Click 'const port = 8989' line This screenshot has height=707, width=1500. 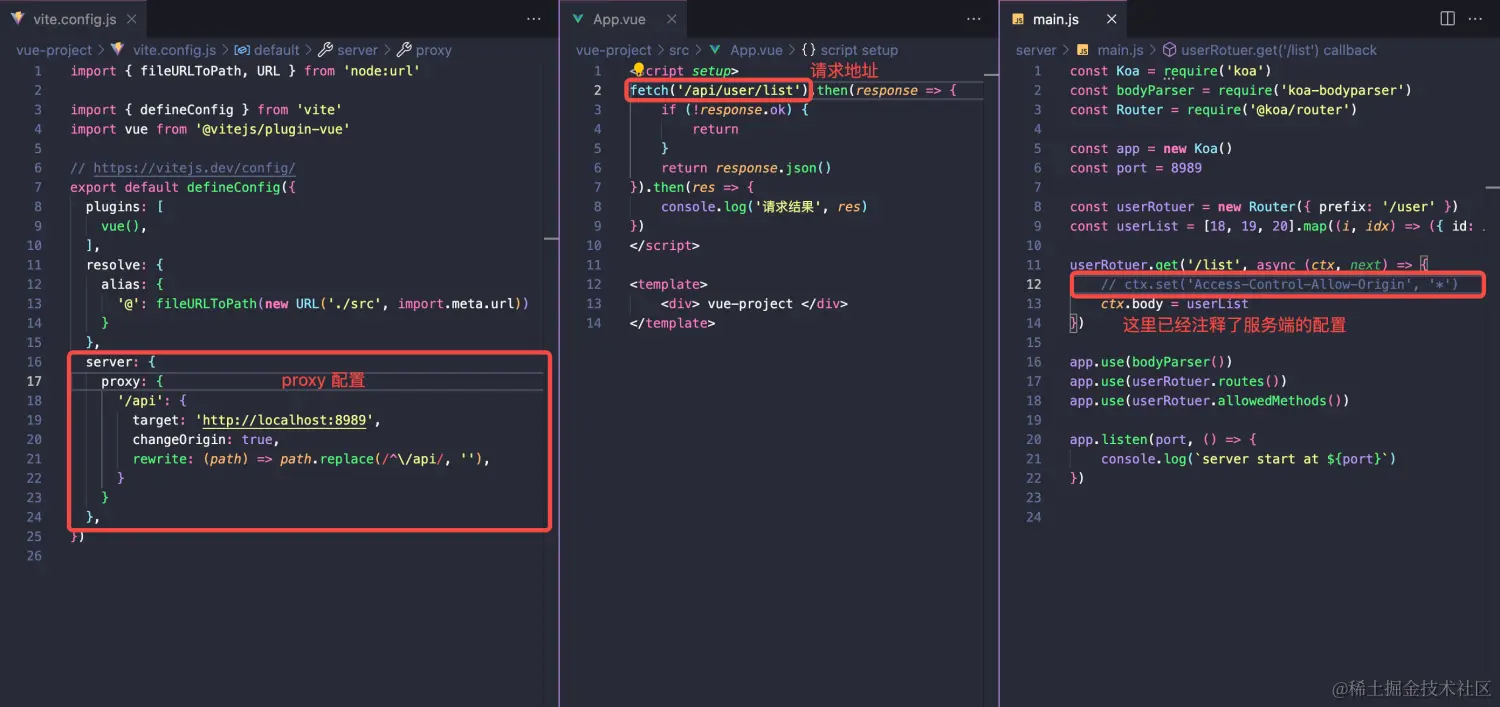(x=1136, y=168)
